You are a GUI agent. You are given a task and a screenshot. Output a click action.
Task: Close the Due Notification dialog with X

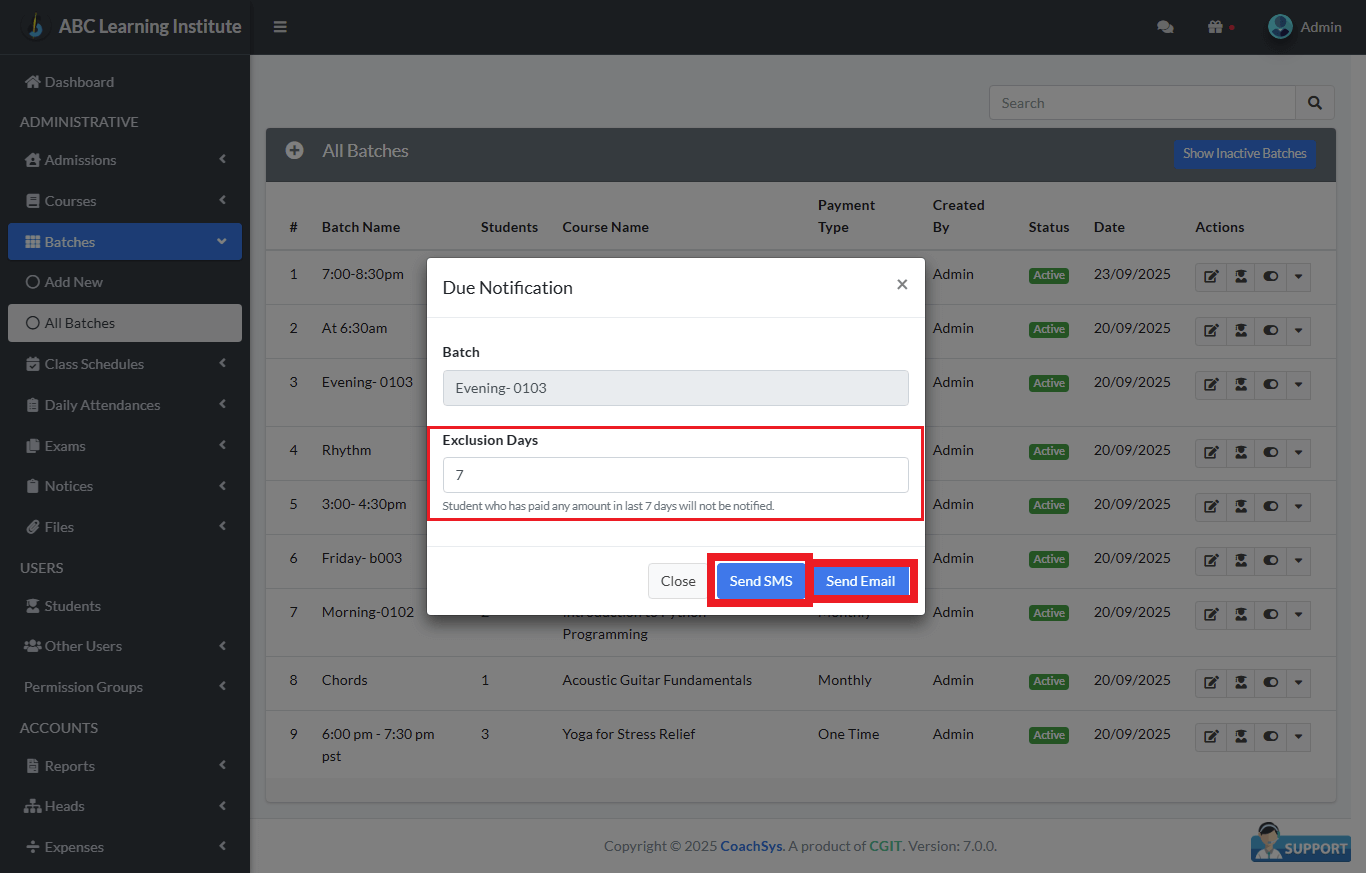902,285
